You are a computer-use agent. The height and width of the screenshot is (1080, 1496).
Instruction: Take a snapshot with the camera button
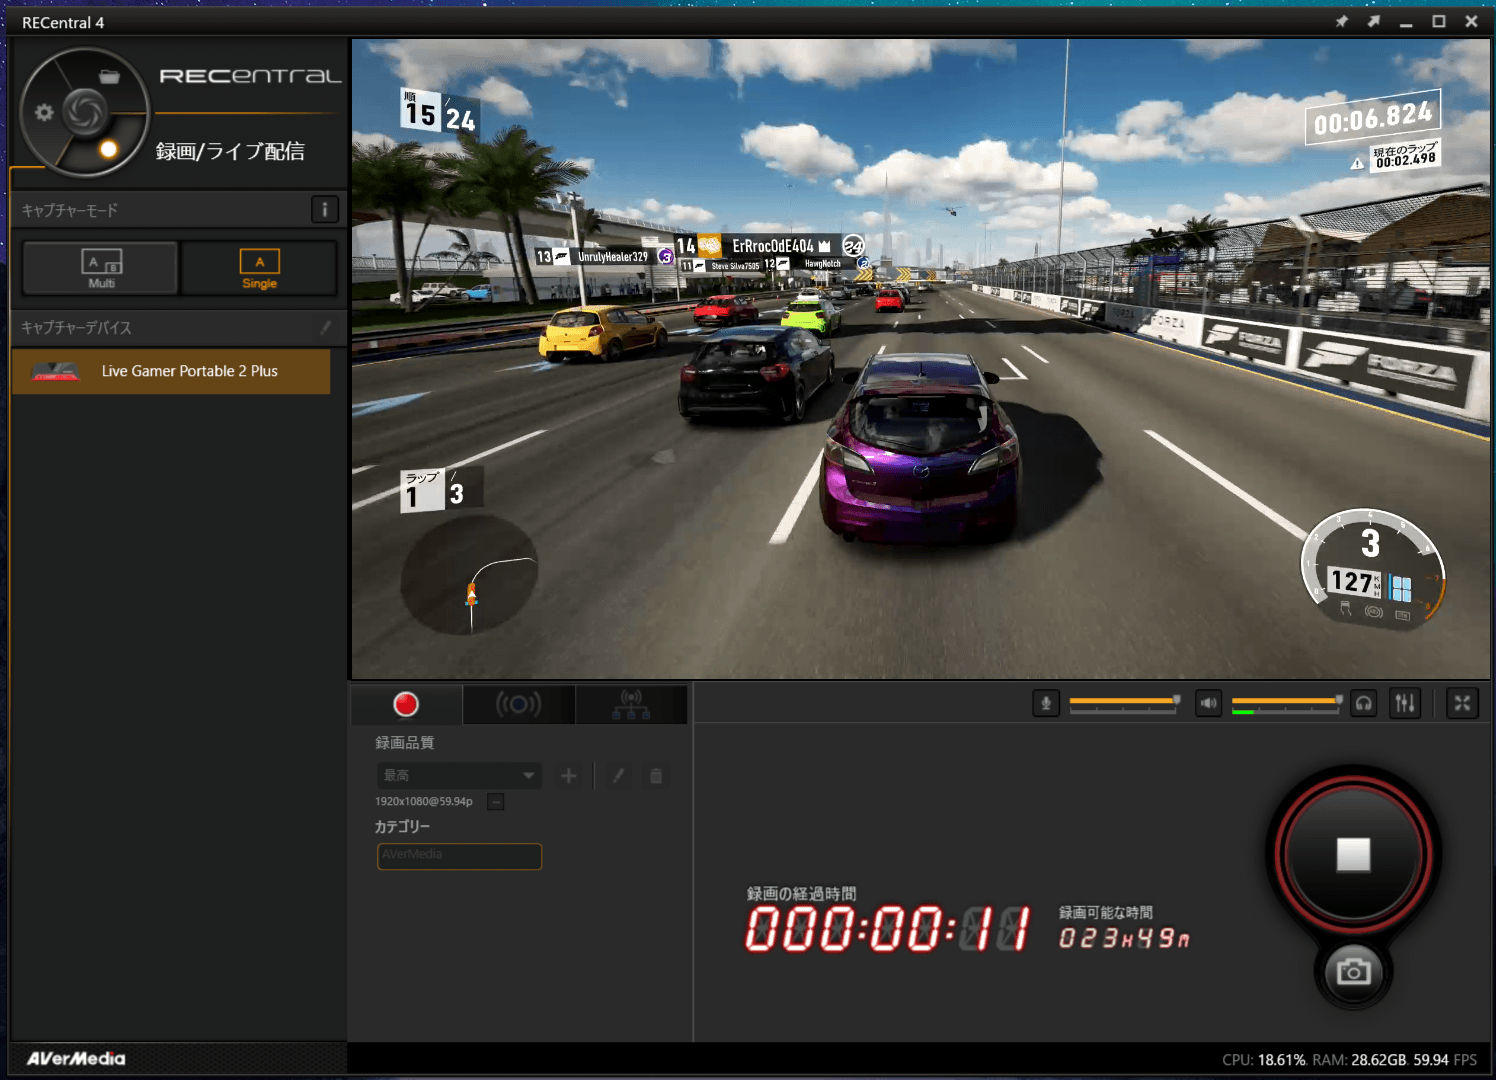pyautogui.click(x=1353, y=971)
